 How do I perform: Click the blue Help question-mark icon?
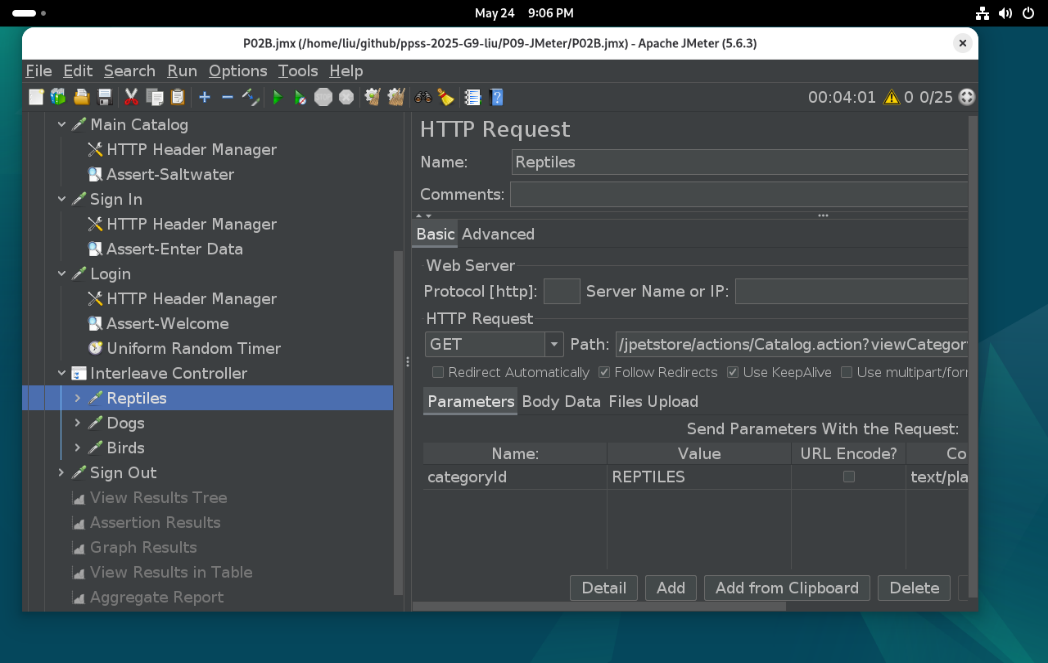[x=497, y=98]
